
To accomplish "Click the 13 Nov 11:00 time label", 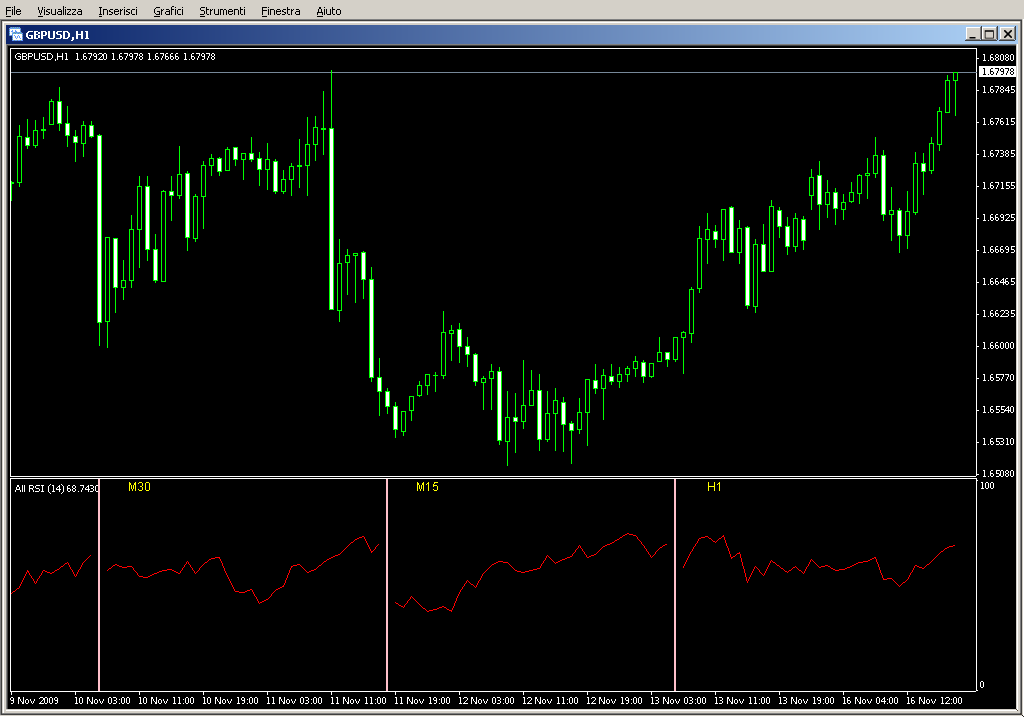I will 742,701.
